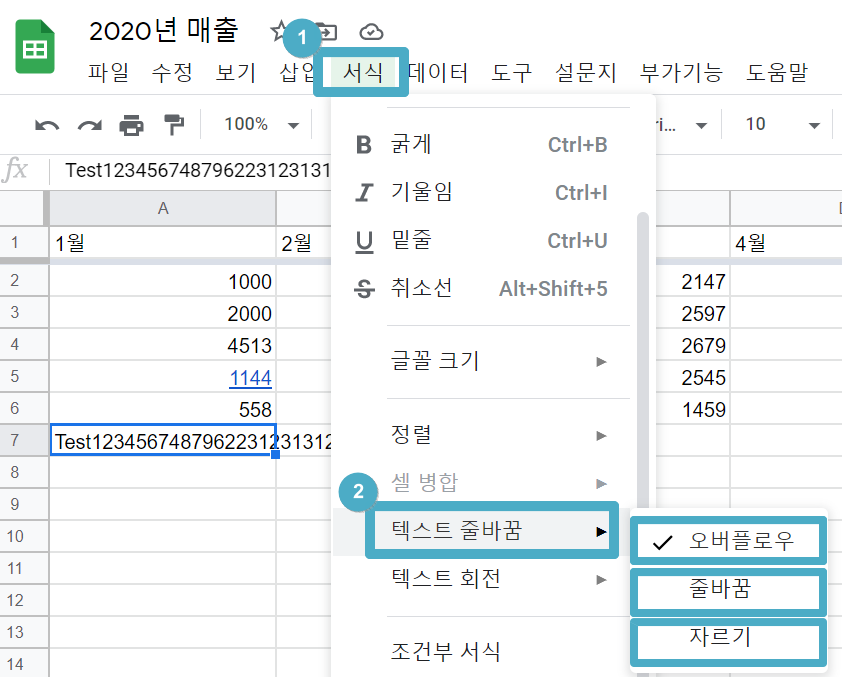Expand the 정렬 submenu
This screenshot has height=677, width=842.
[482, 435]
